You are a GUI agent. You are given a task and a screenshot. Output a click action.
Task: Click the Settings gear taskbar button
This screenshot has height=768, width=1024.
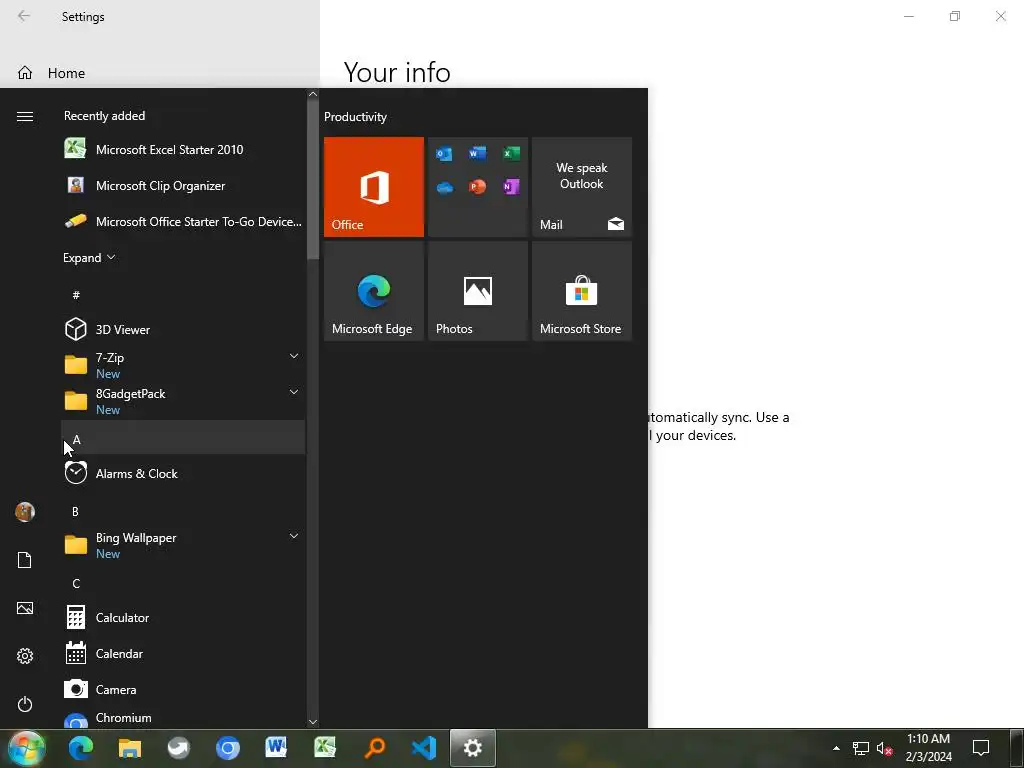point(473,748)
